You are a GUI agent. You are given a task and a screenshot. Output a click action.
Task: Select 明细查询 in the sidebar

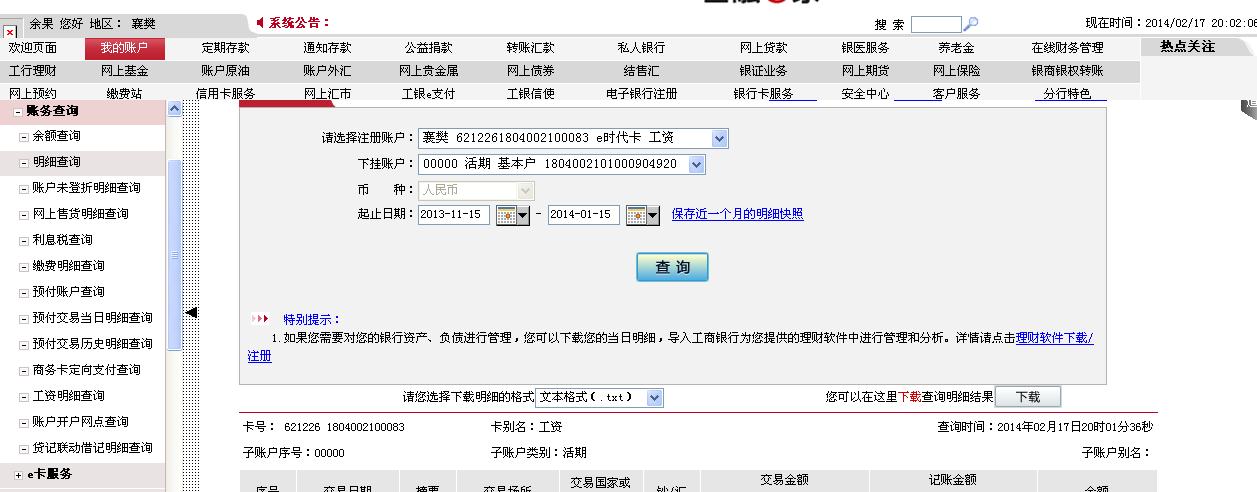click(x=56, y=162)
